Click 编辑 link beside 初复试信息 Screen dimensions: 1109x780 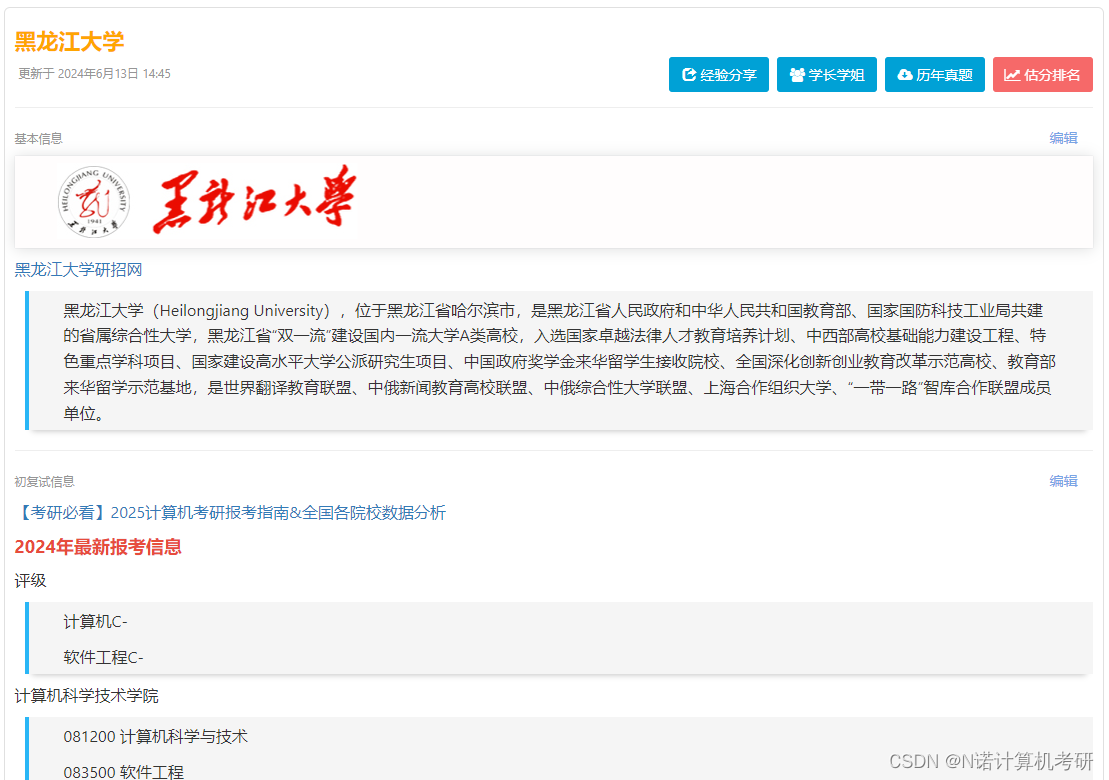tap(1063, 481)
